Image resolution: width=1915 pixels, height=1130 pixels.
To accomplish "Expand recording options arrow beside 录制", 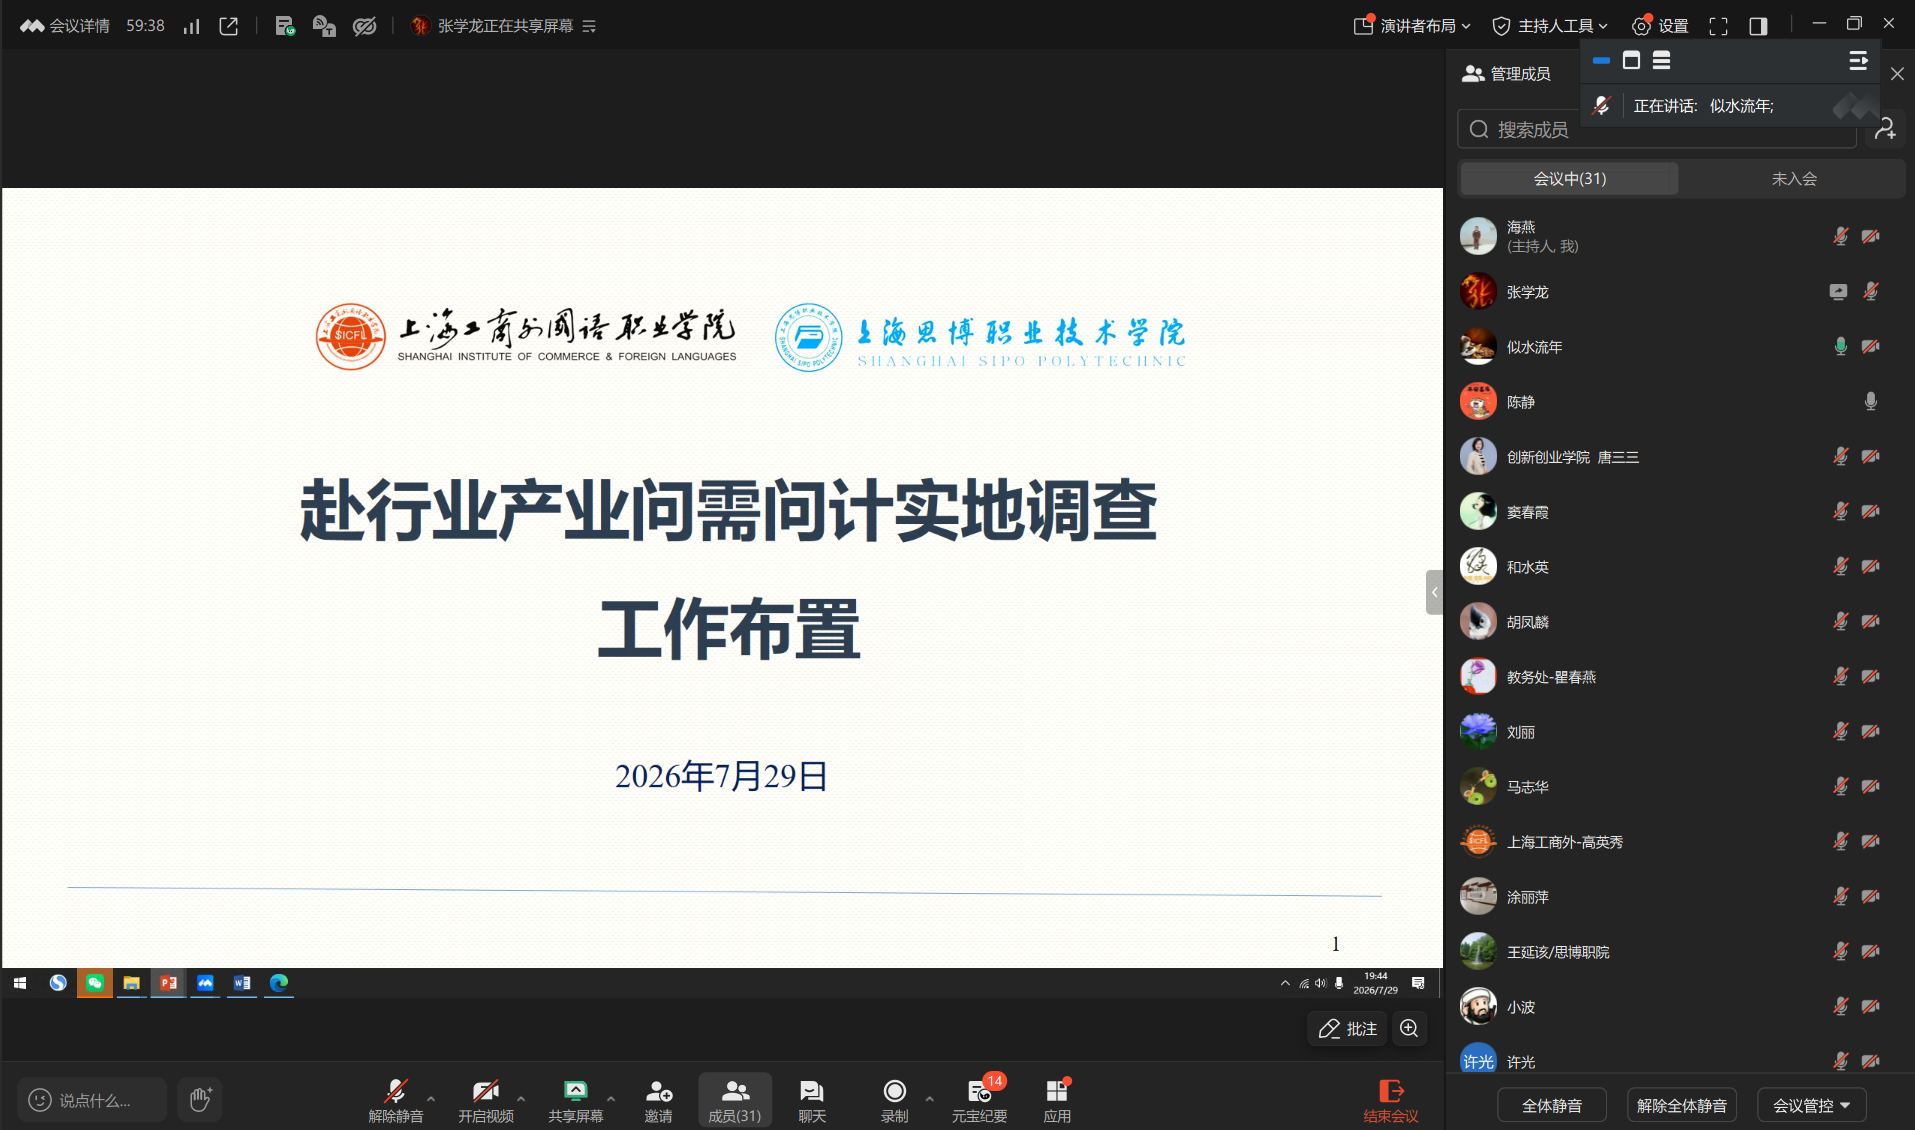I will pos(929,1098).
